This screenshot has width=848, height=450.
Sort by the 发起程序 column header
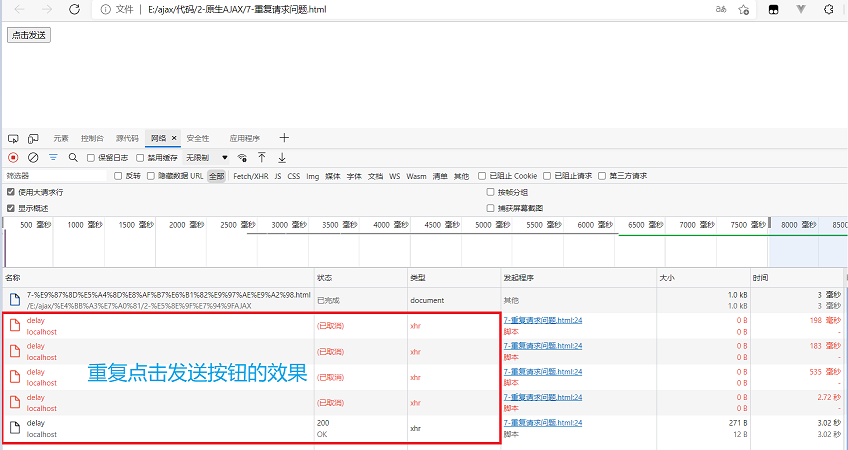click(579, 277)
